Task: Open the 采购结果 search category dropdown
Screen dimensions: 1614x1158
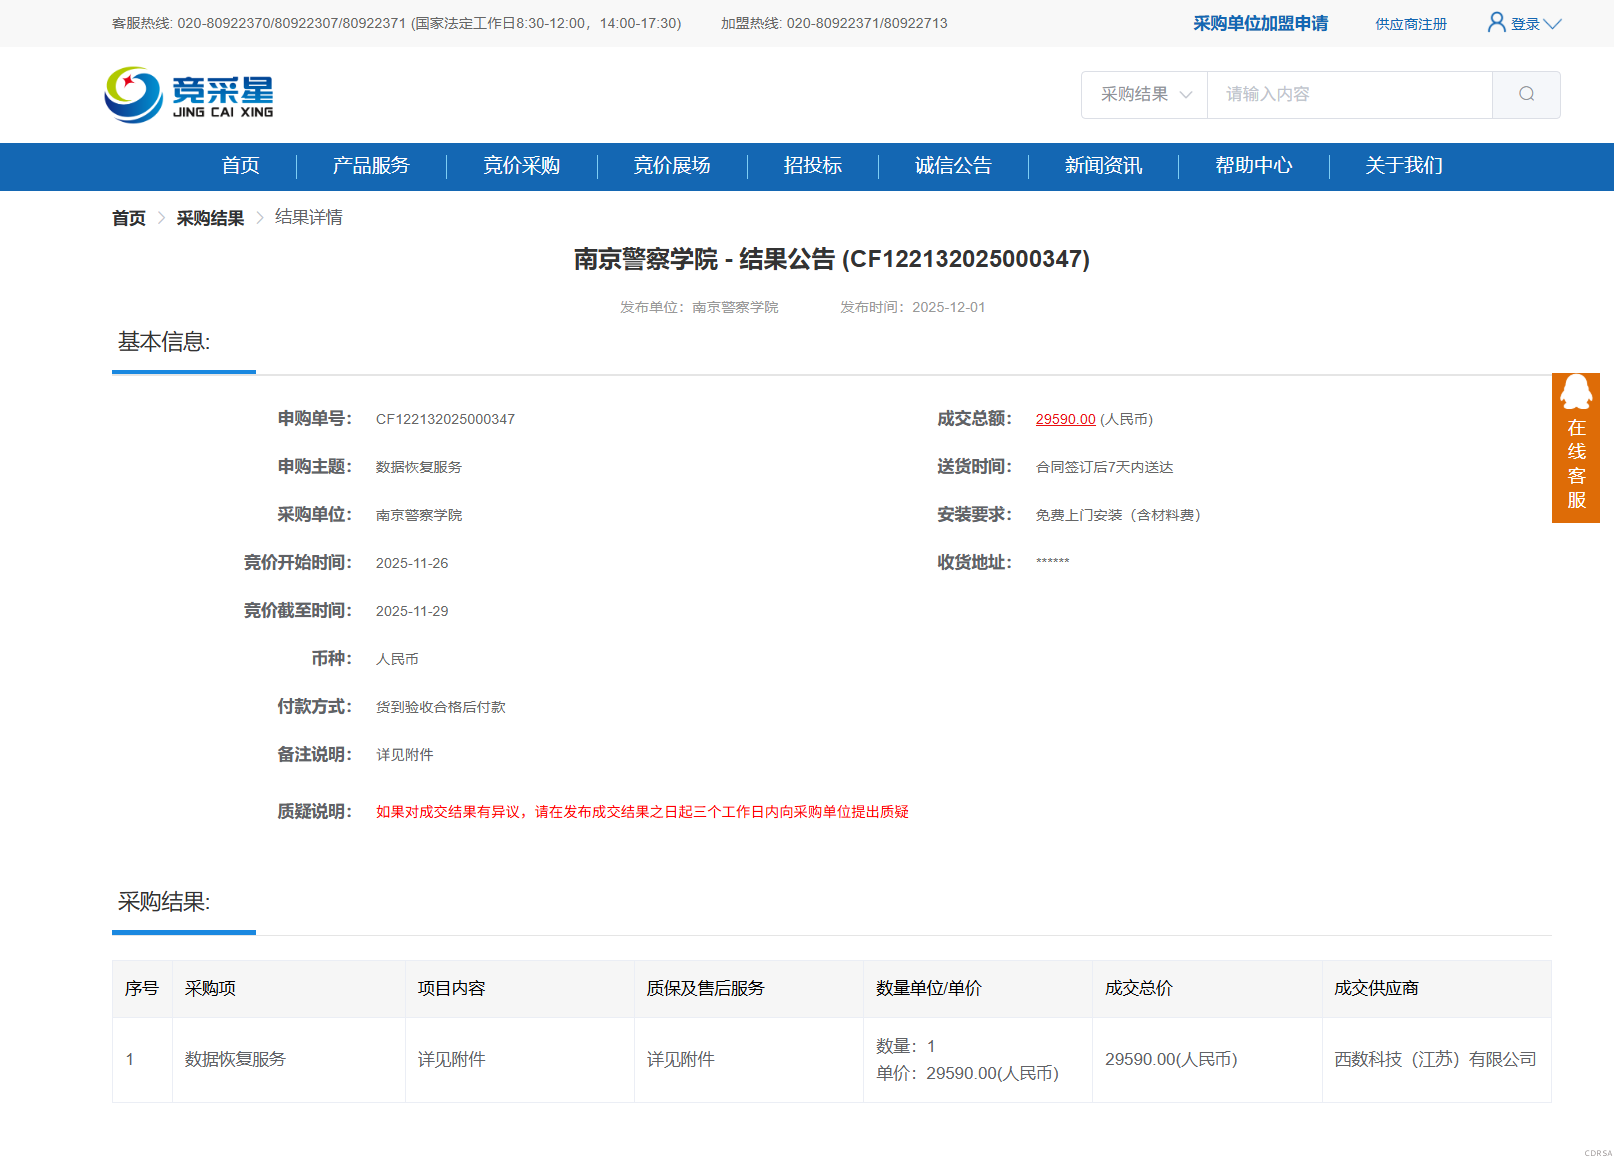Action: pos(1144,94)
